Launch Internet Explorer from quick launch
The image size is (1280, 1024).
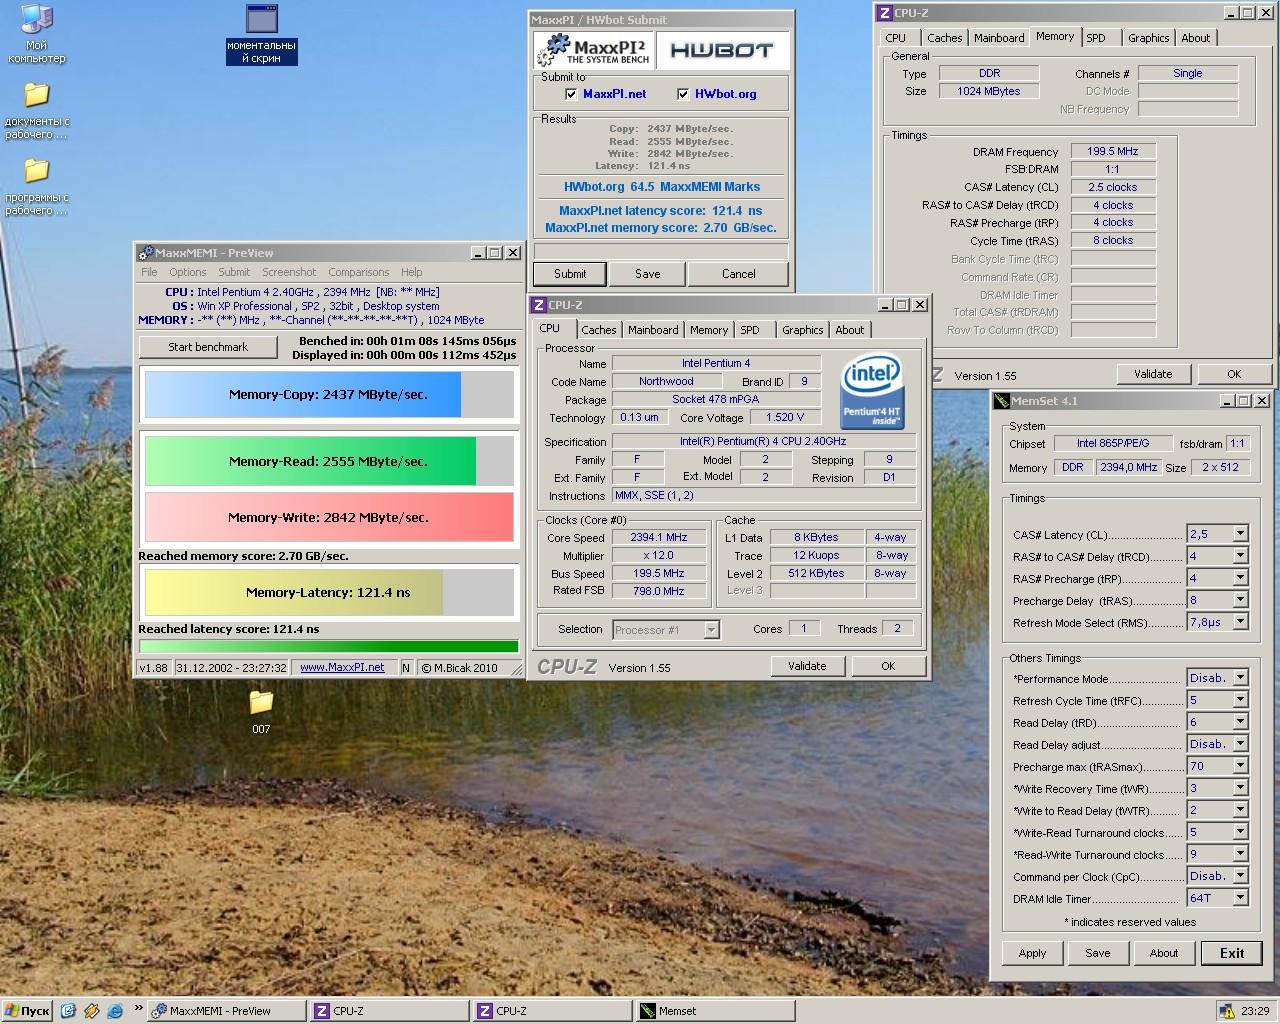pyautogui.click(x=114, y=1011)
